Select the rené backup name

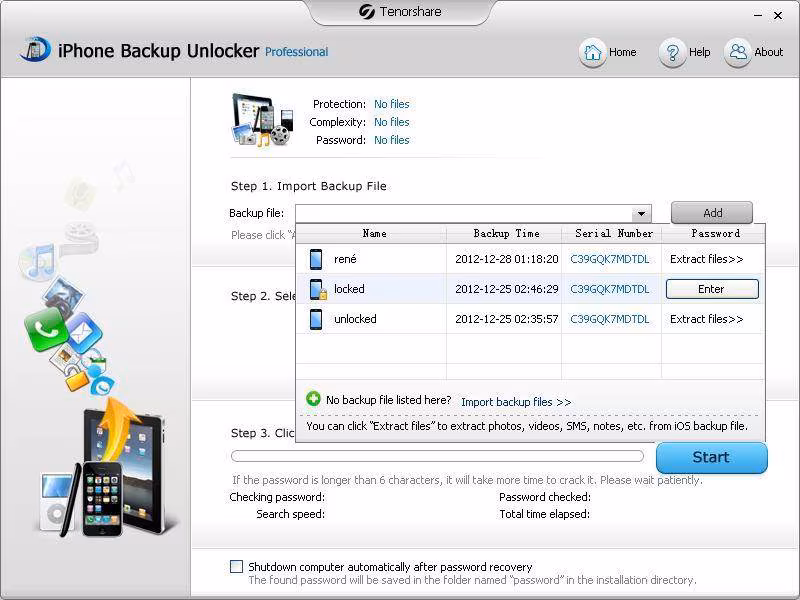click(x=345, y=259)
